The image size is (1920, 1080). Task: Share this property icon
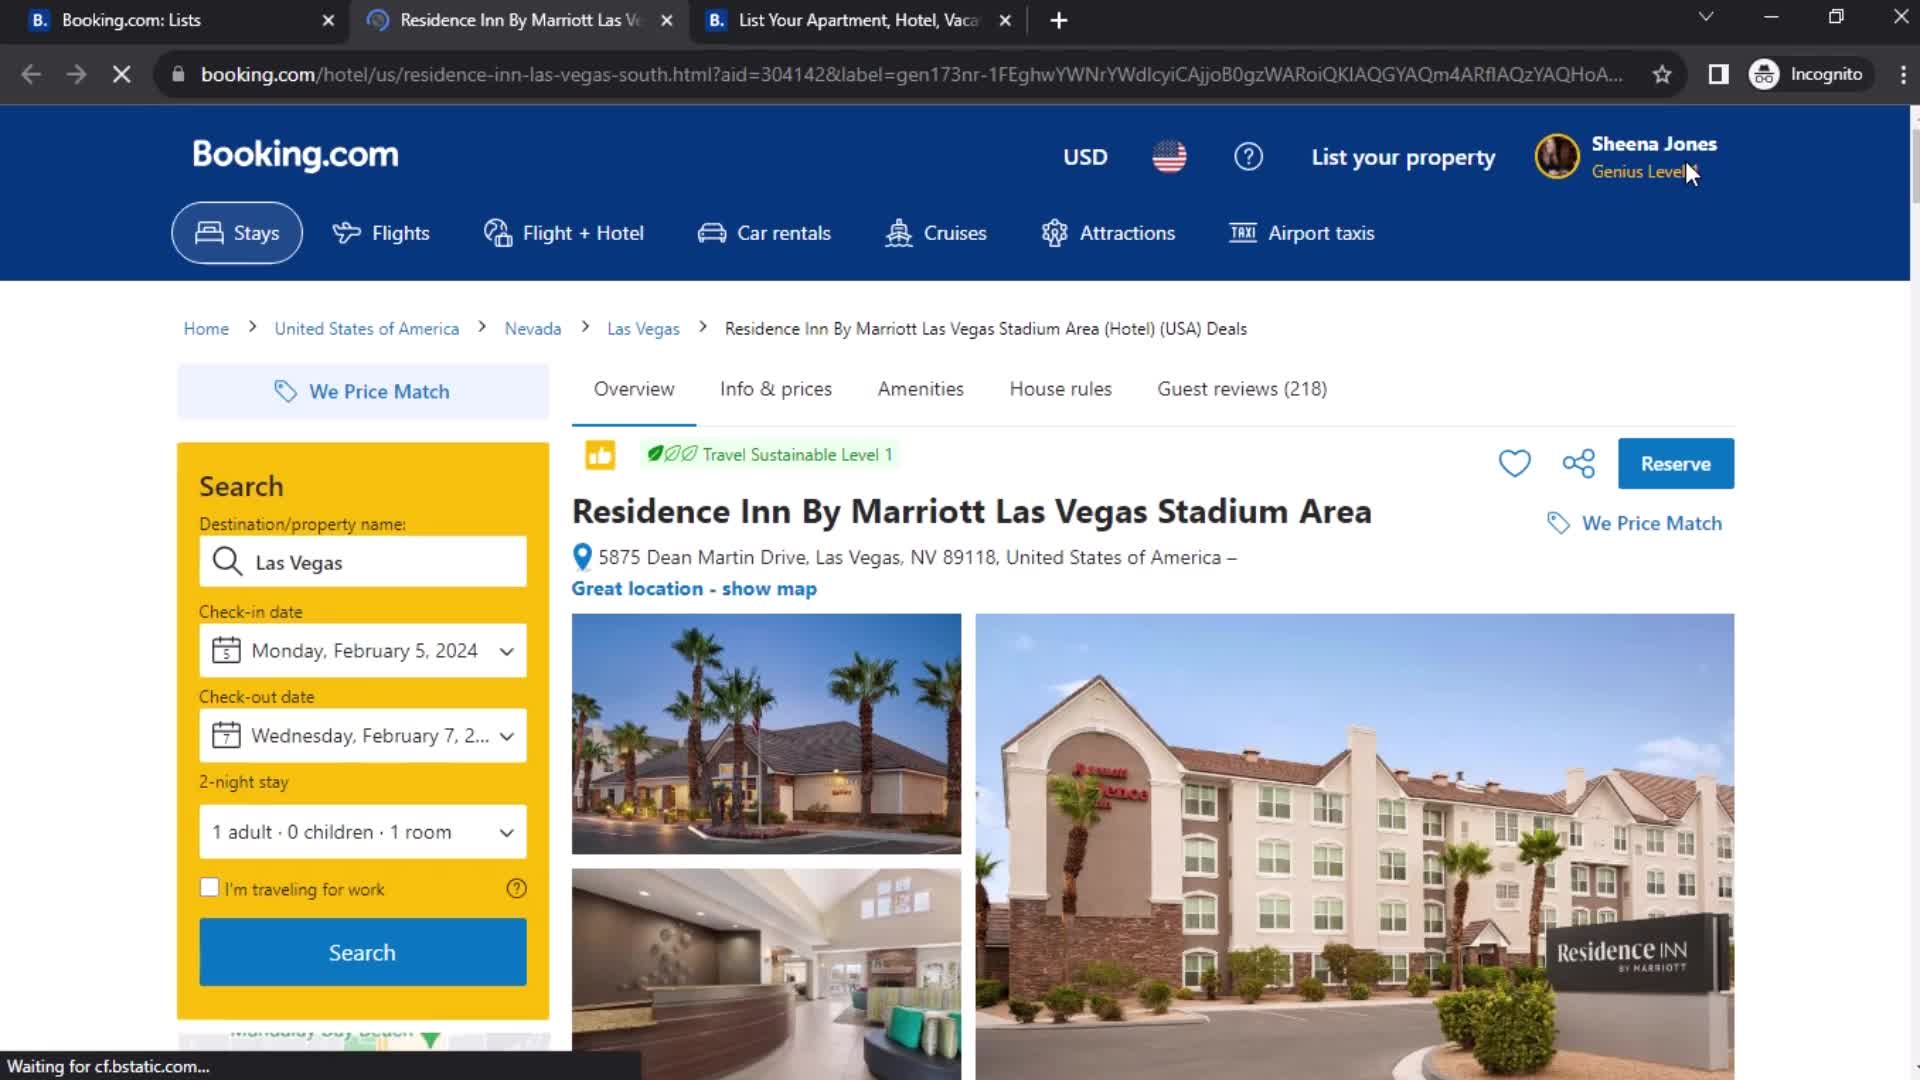[1578, 464]
